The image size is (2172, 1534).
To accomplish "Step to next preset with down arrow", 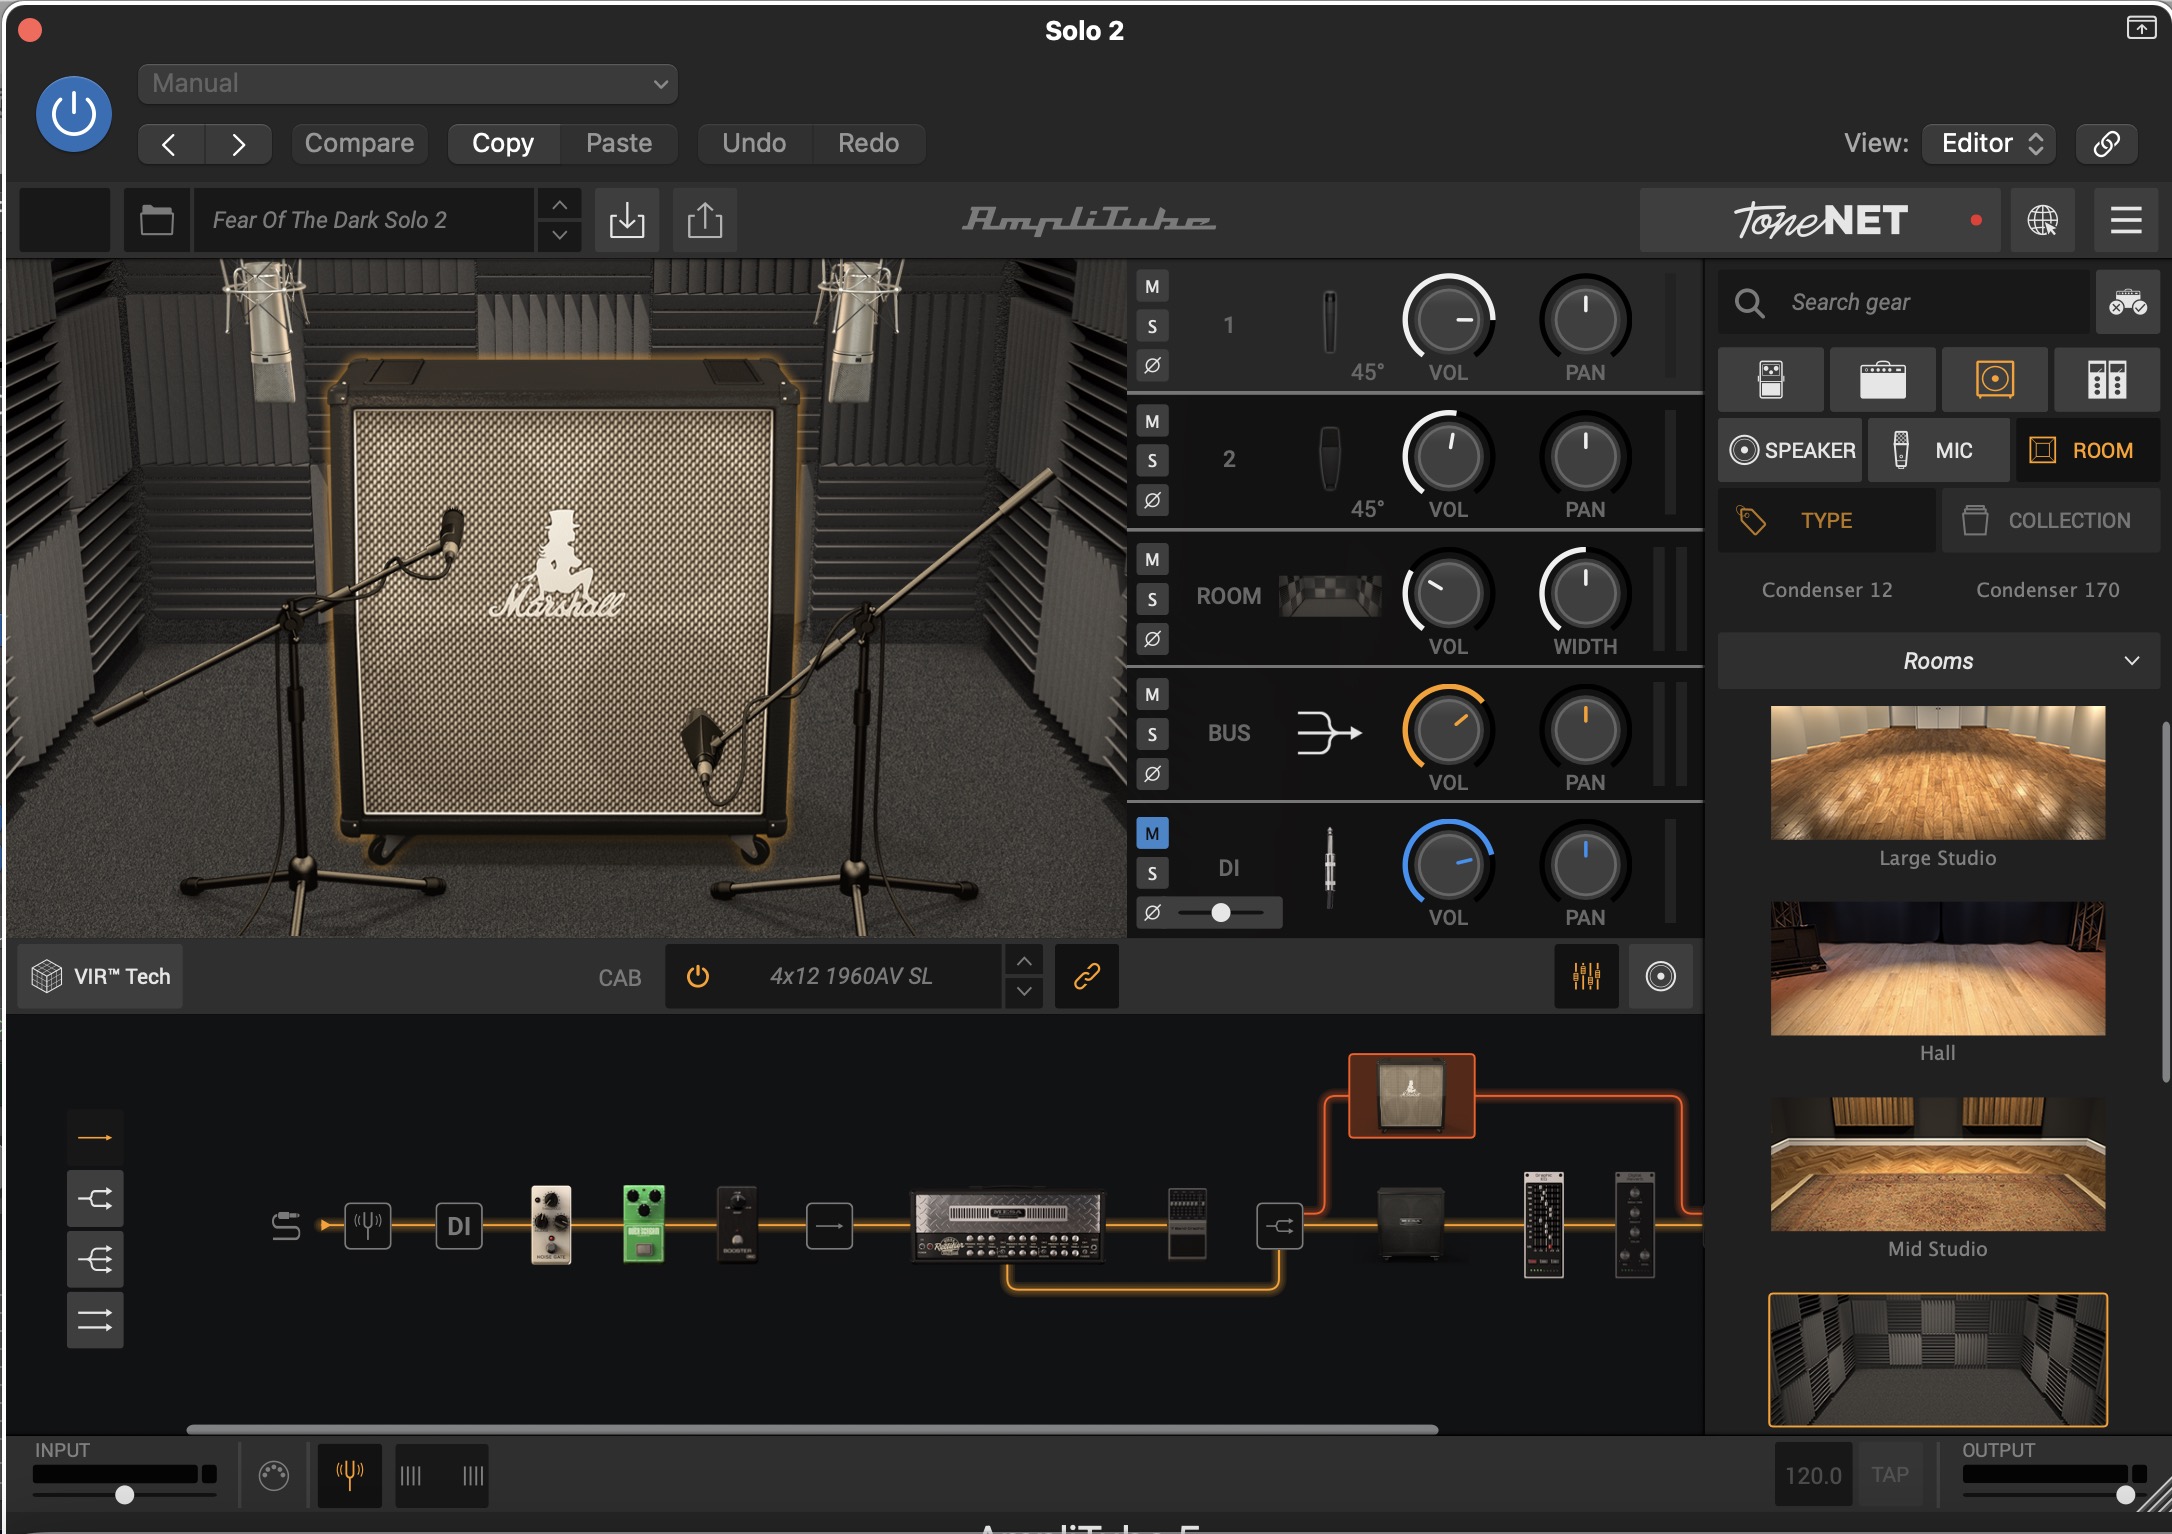I will click(x=560, y=235).
